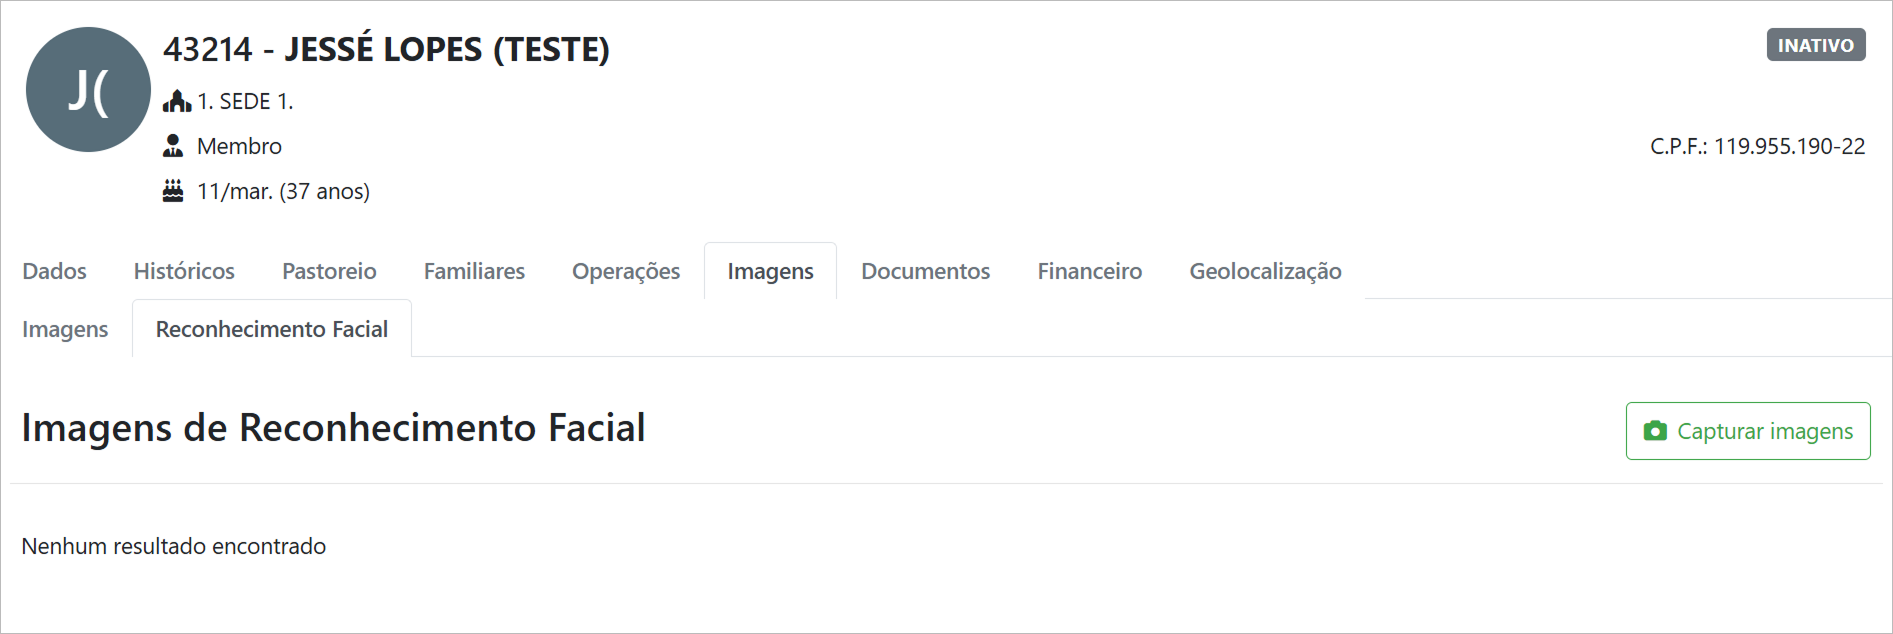Click the member name JESSÉ LOPES (TESTE)
The height and width of the screenshot is (634, 1893).
pos(447,49)
